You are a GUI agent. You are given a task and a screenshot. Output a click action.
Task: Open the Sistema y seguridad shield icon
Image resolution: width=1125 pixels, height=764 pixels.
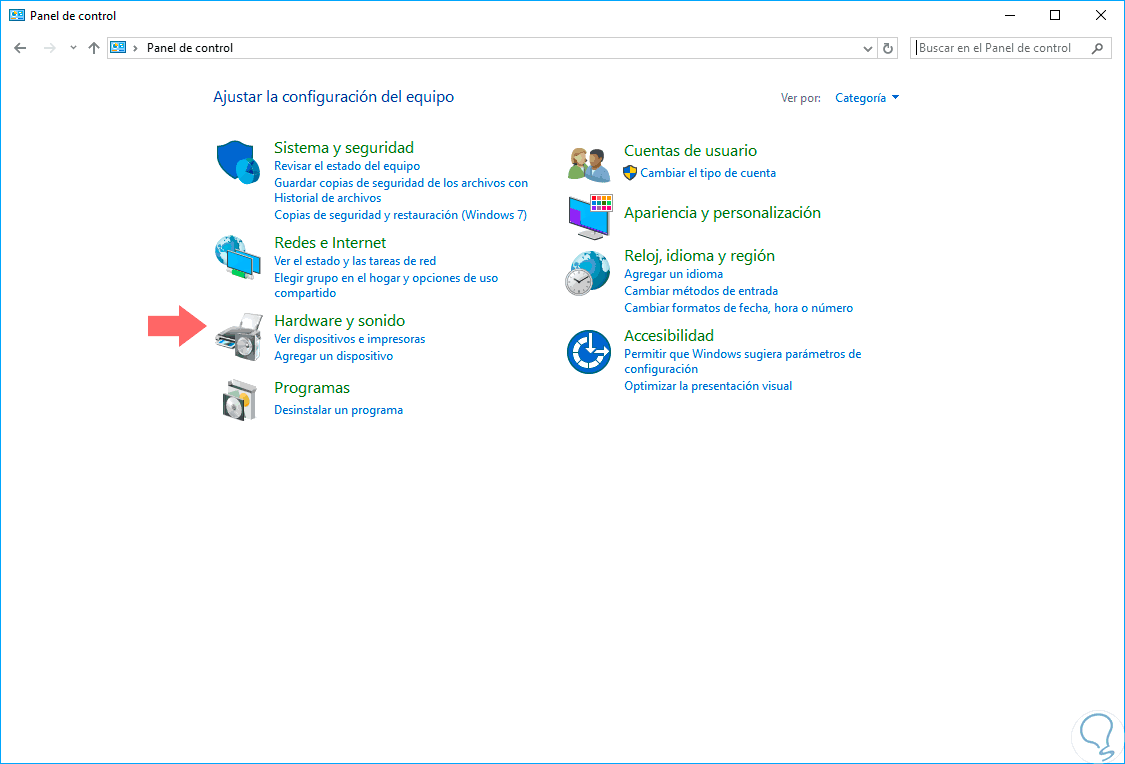237,162
